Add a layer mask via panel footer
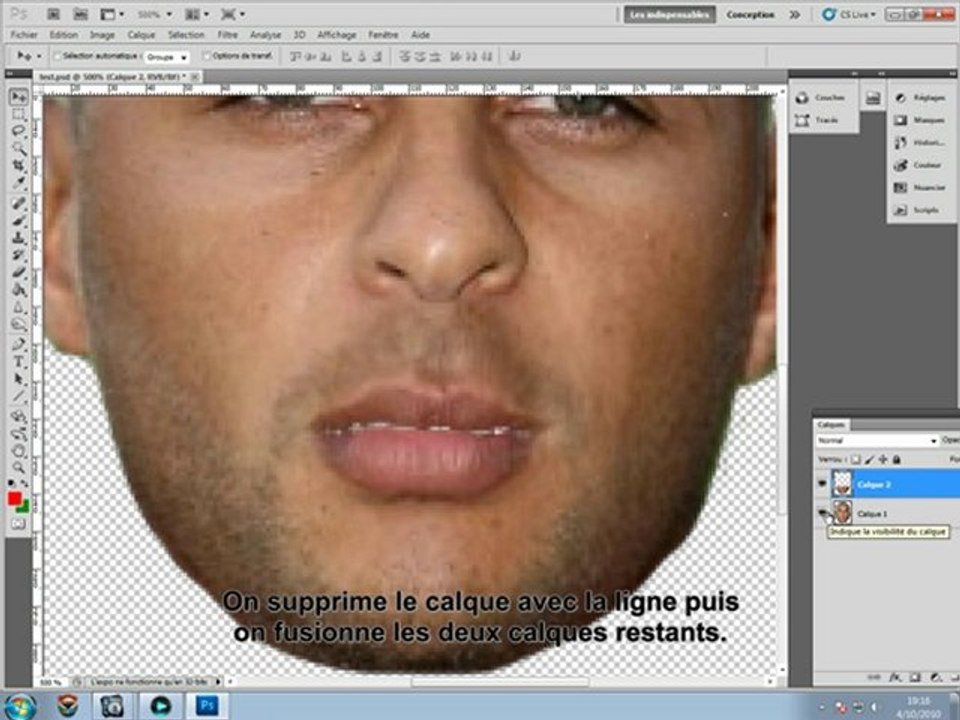Viewport: 960px width, 720px height. coord(915,677)
